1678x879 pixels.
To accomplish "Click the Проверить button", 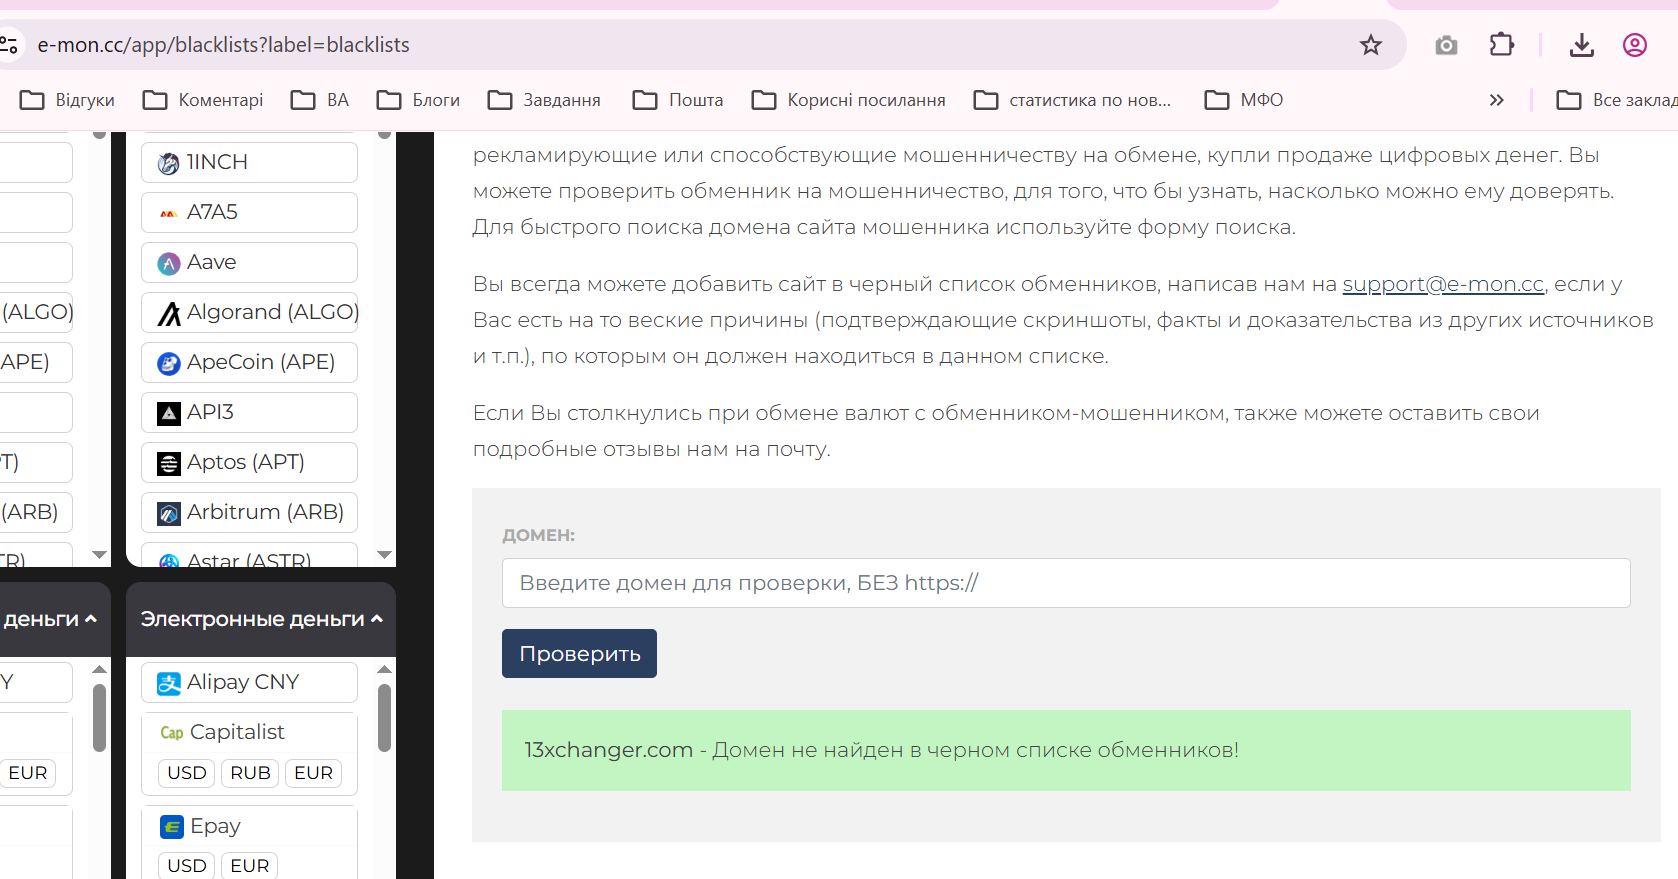I will click(x=579, y=654).
